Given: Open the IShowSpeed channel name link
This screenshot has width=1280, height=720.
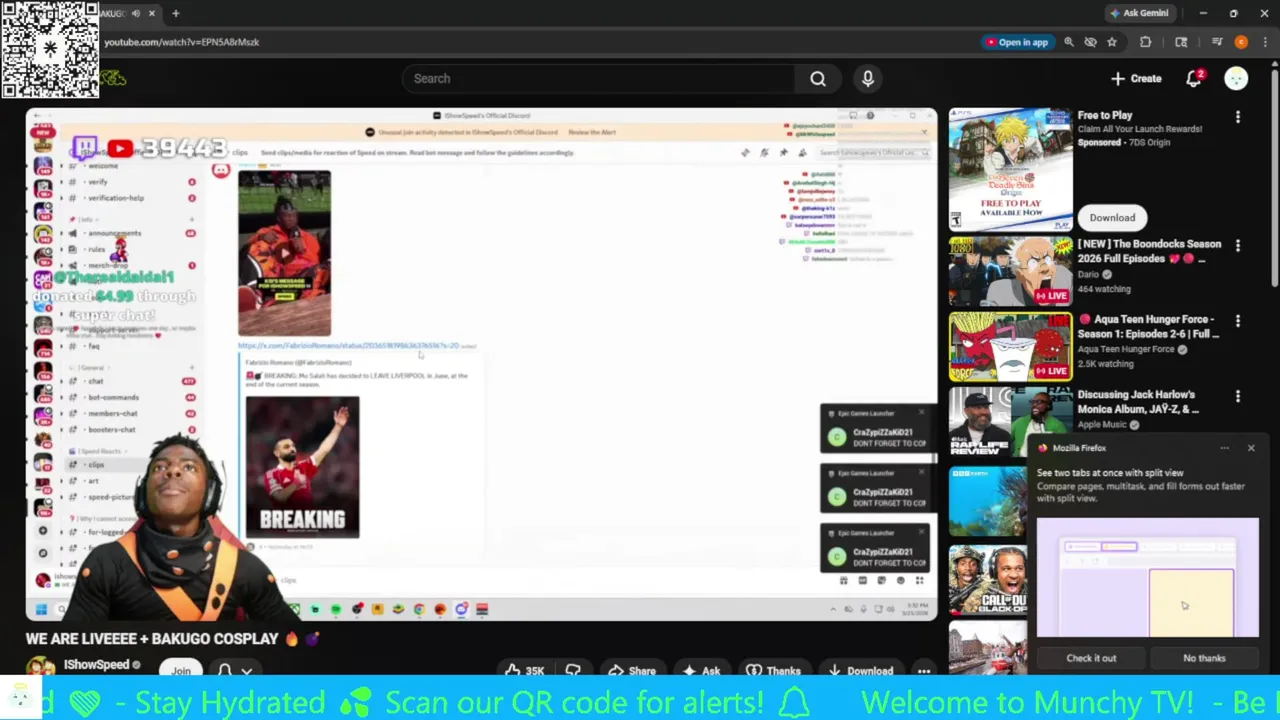Looking at the screenshot, I should (x=97, y=665).
